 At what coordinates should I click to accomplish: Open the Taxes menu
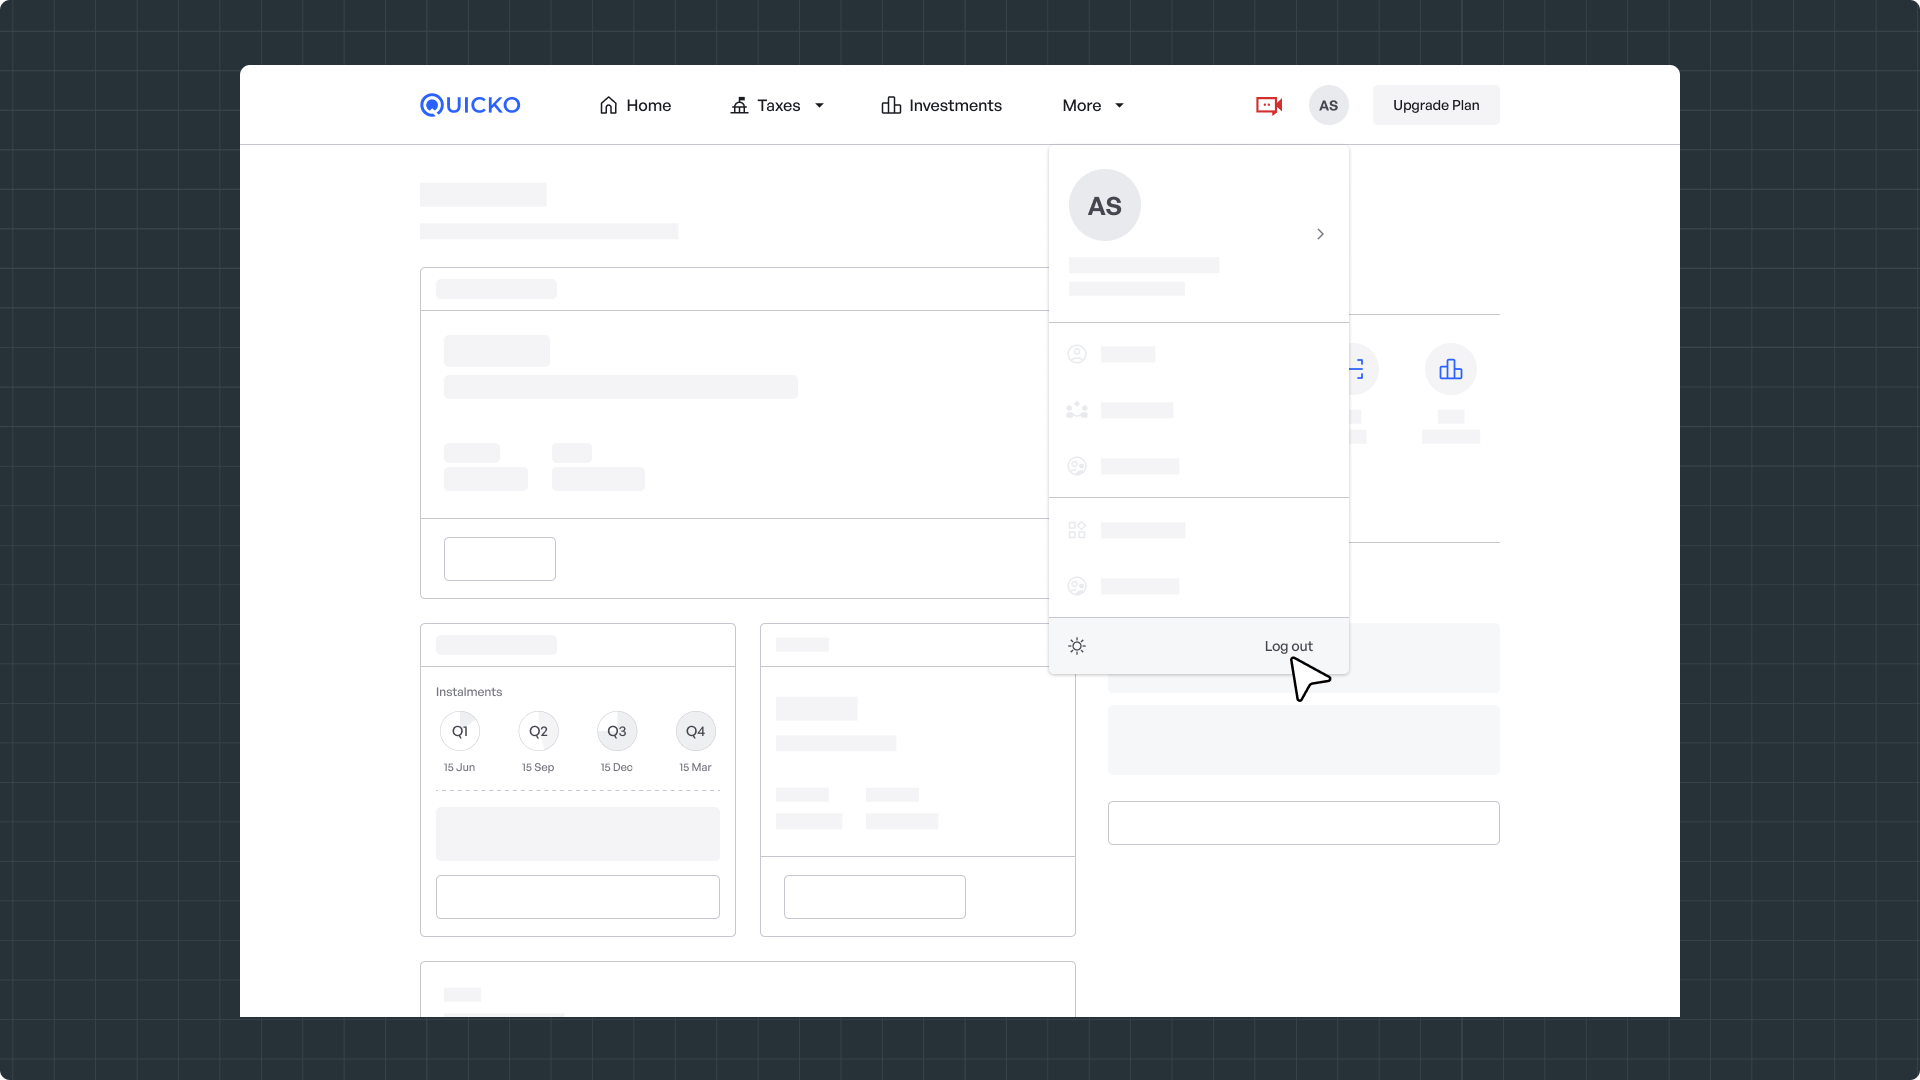coord(777,105)
